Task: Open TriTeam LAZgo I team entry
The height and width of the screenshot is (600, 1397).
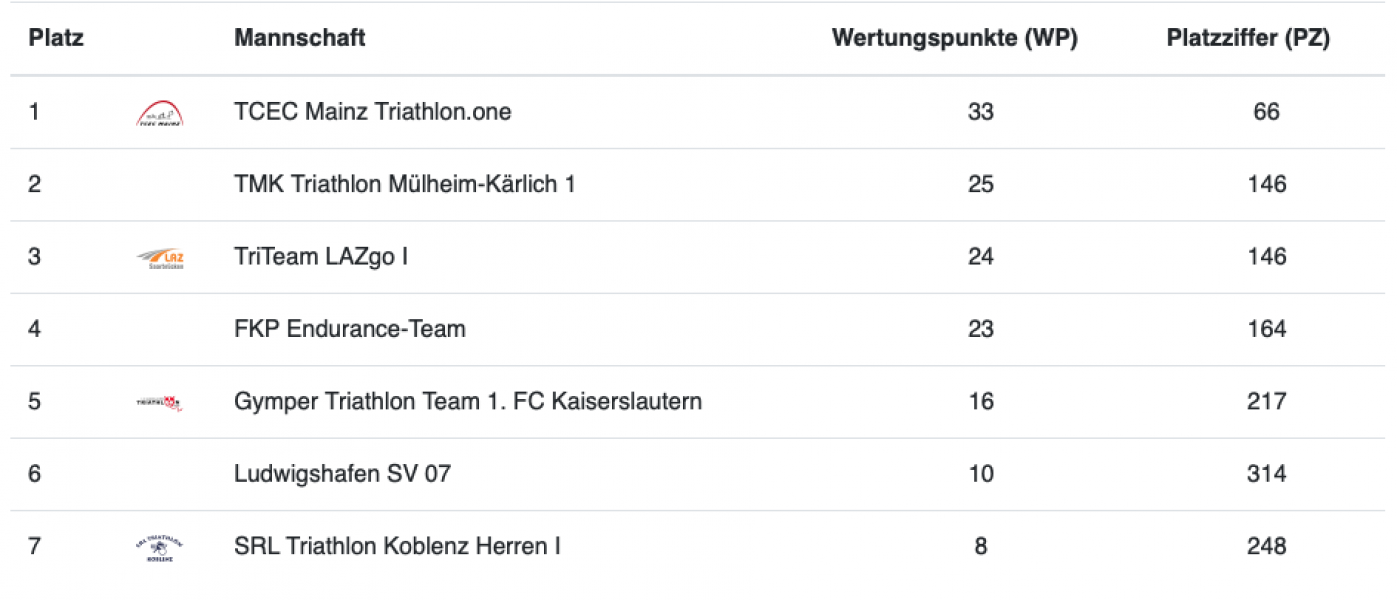Action: pyautogui.click(x=321, y=257)
